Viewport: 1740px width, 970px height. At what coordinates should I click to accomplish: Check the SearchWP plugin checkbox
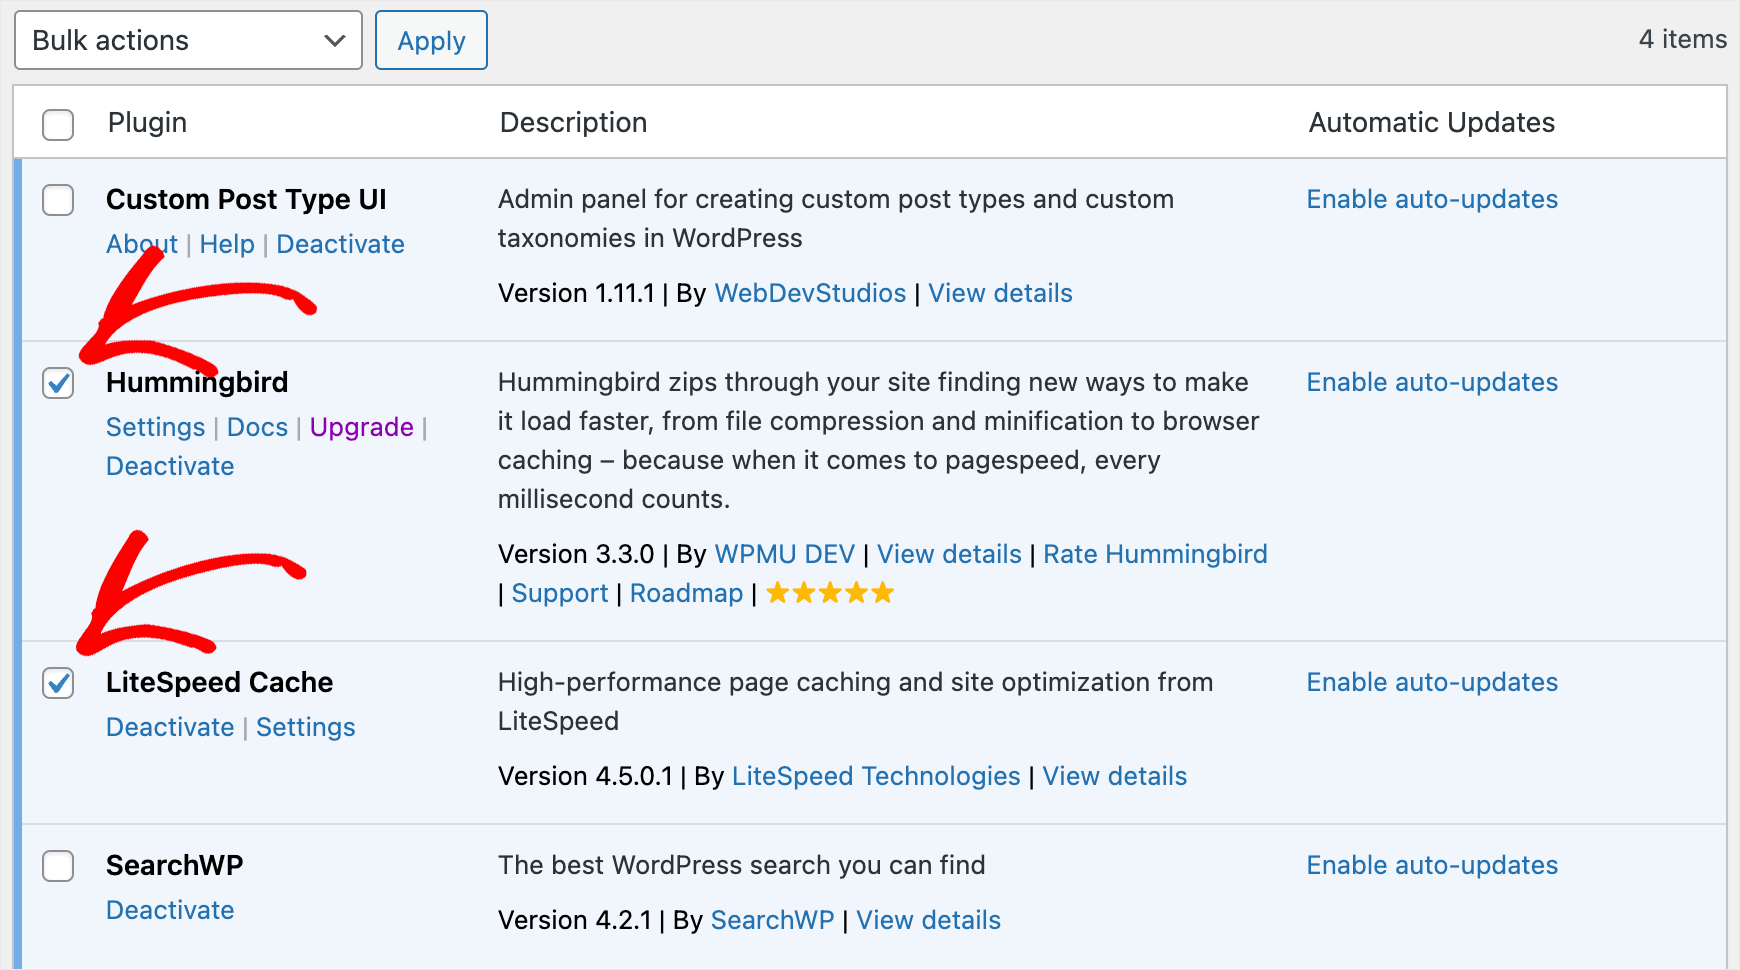coord(58,865)
